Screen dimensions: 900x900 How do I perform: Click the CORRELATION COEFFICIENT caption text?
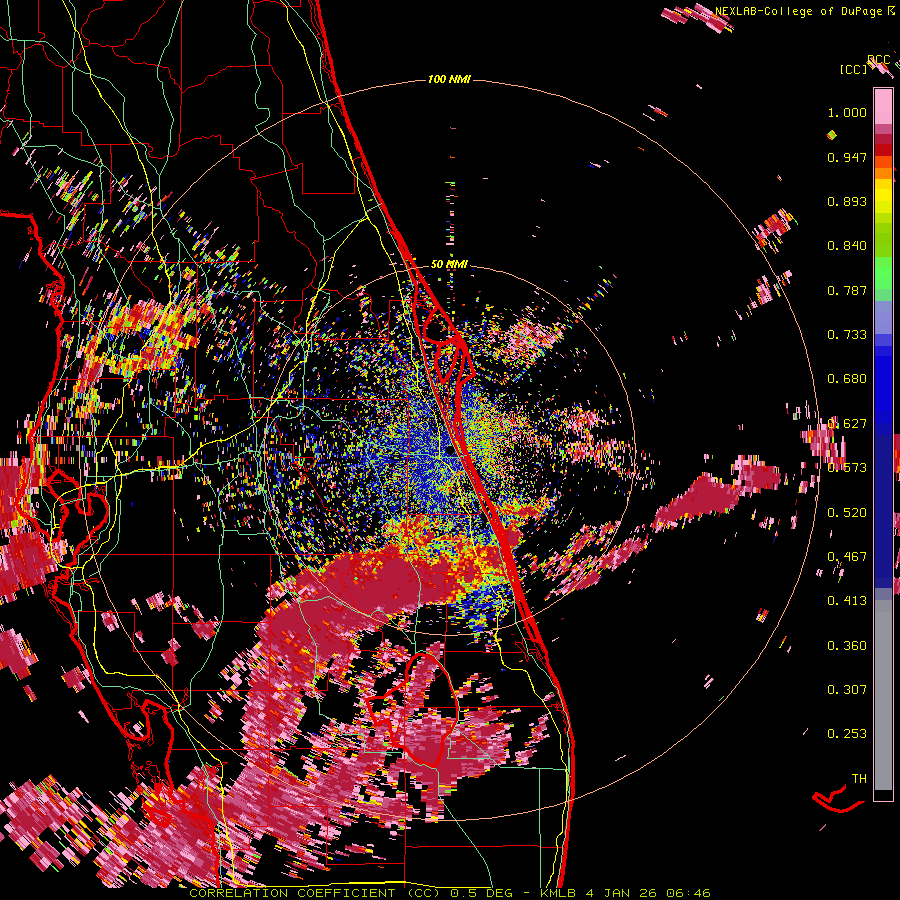point(292,893)
